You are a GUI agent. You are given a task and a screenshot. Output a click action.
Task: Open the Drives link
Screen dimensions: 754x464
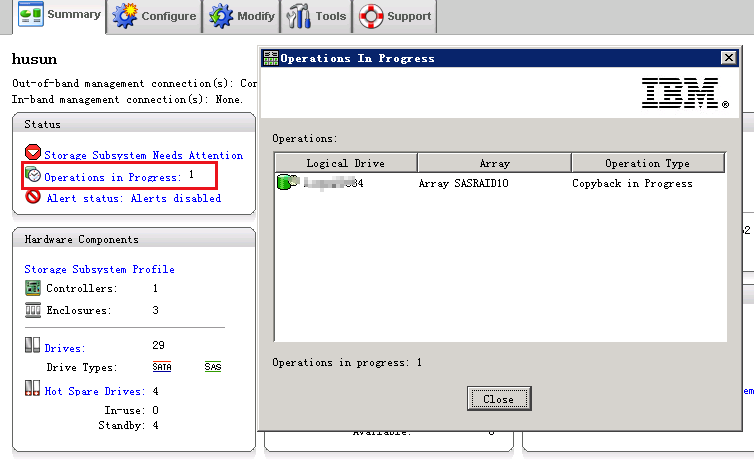tap(64, 348)
